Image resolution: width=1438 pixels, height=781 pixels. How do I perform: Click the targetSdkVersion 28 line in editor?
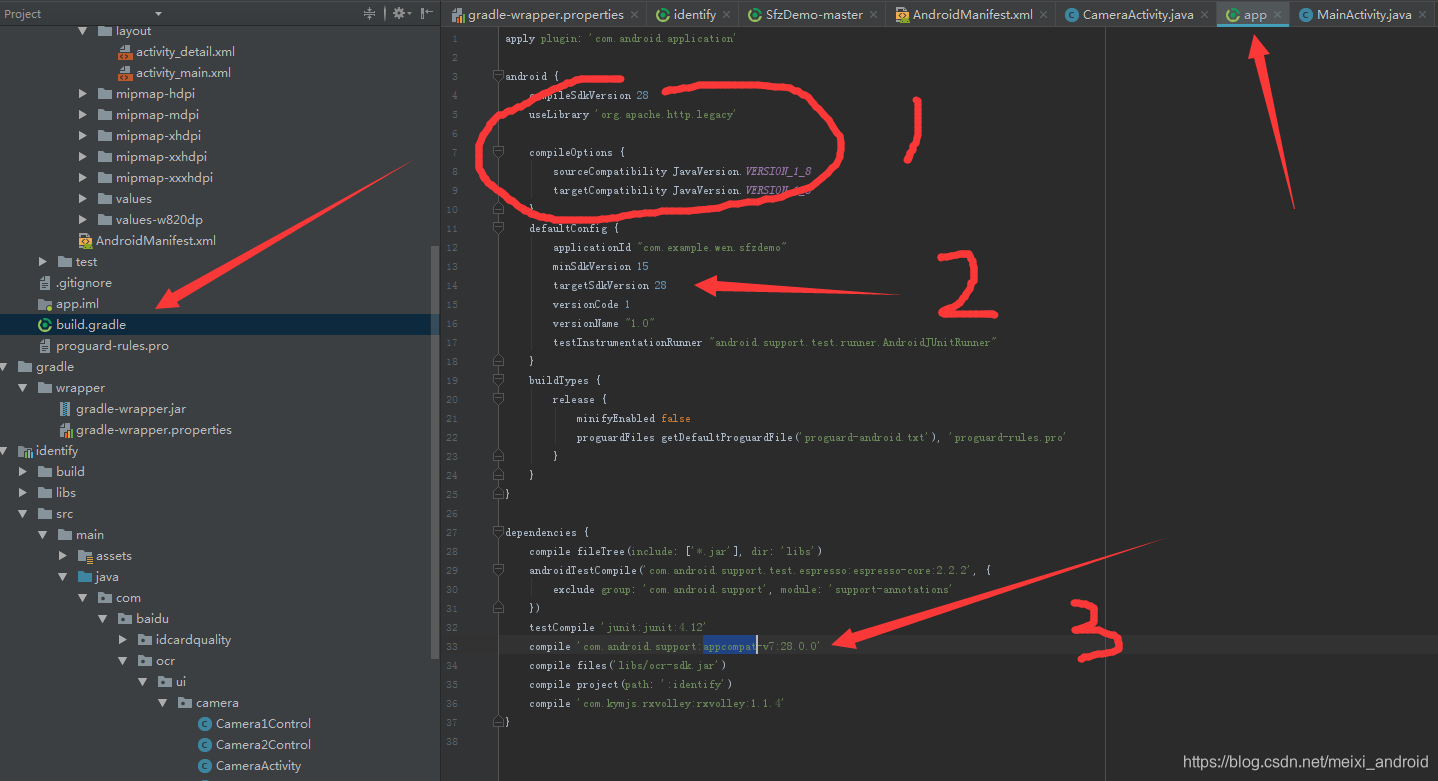pos(609,285)
